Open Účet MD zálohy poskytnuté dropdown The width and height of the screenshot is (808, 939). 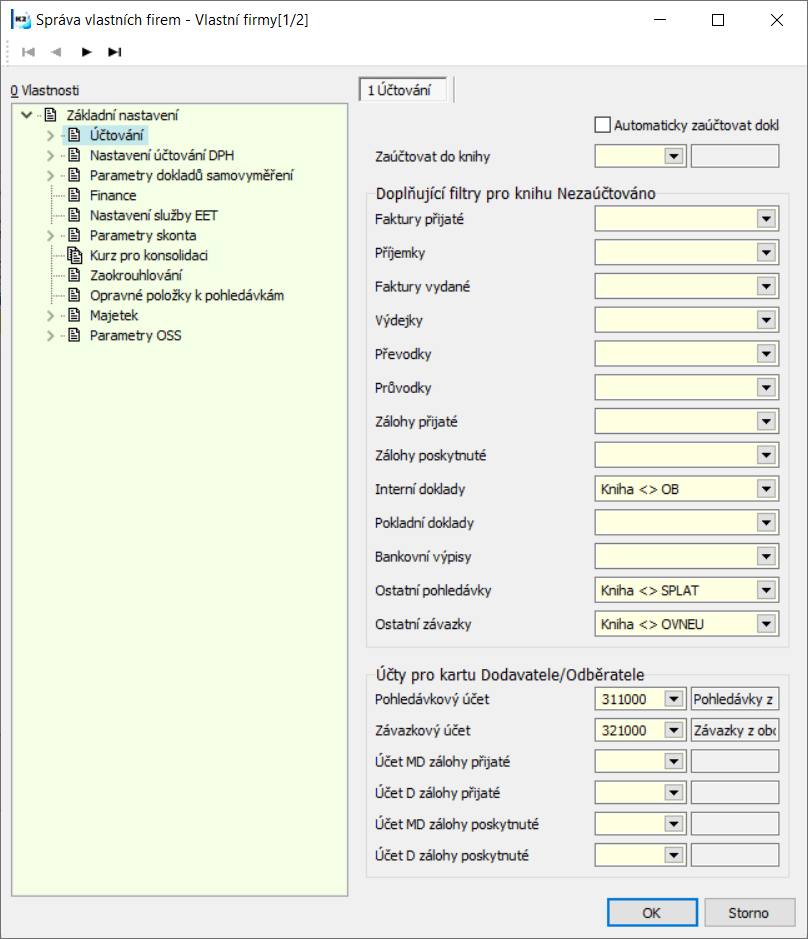pyautogui.click(x=674, y=824)
